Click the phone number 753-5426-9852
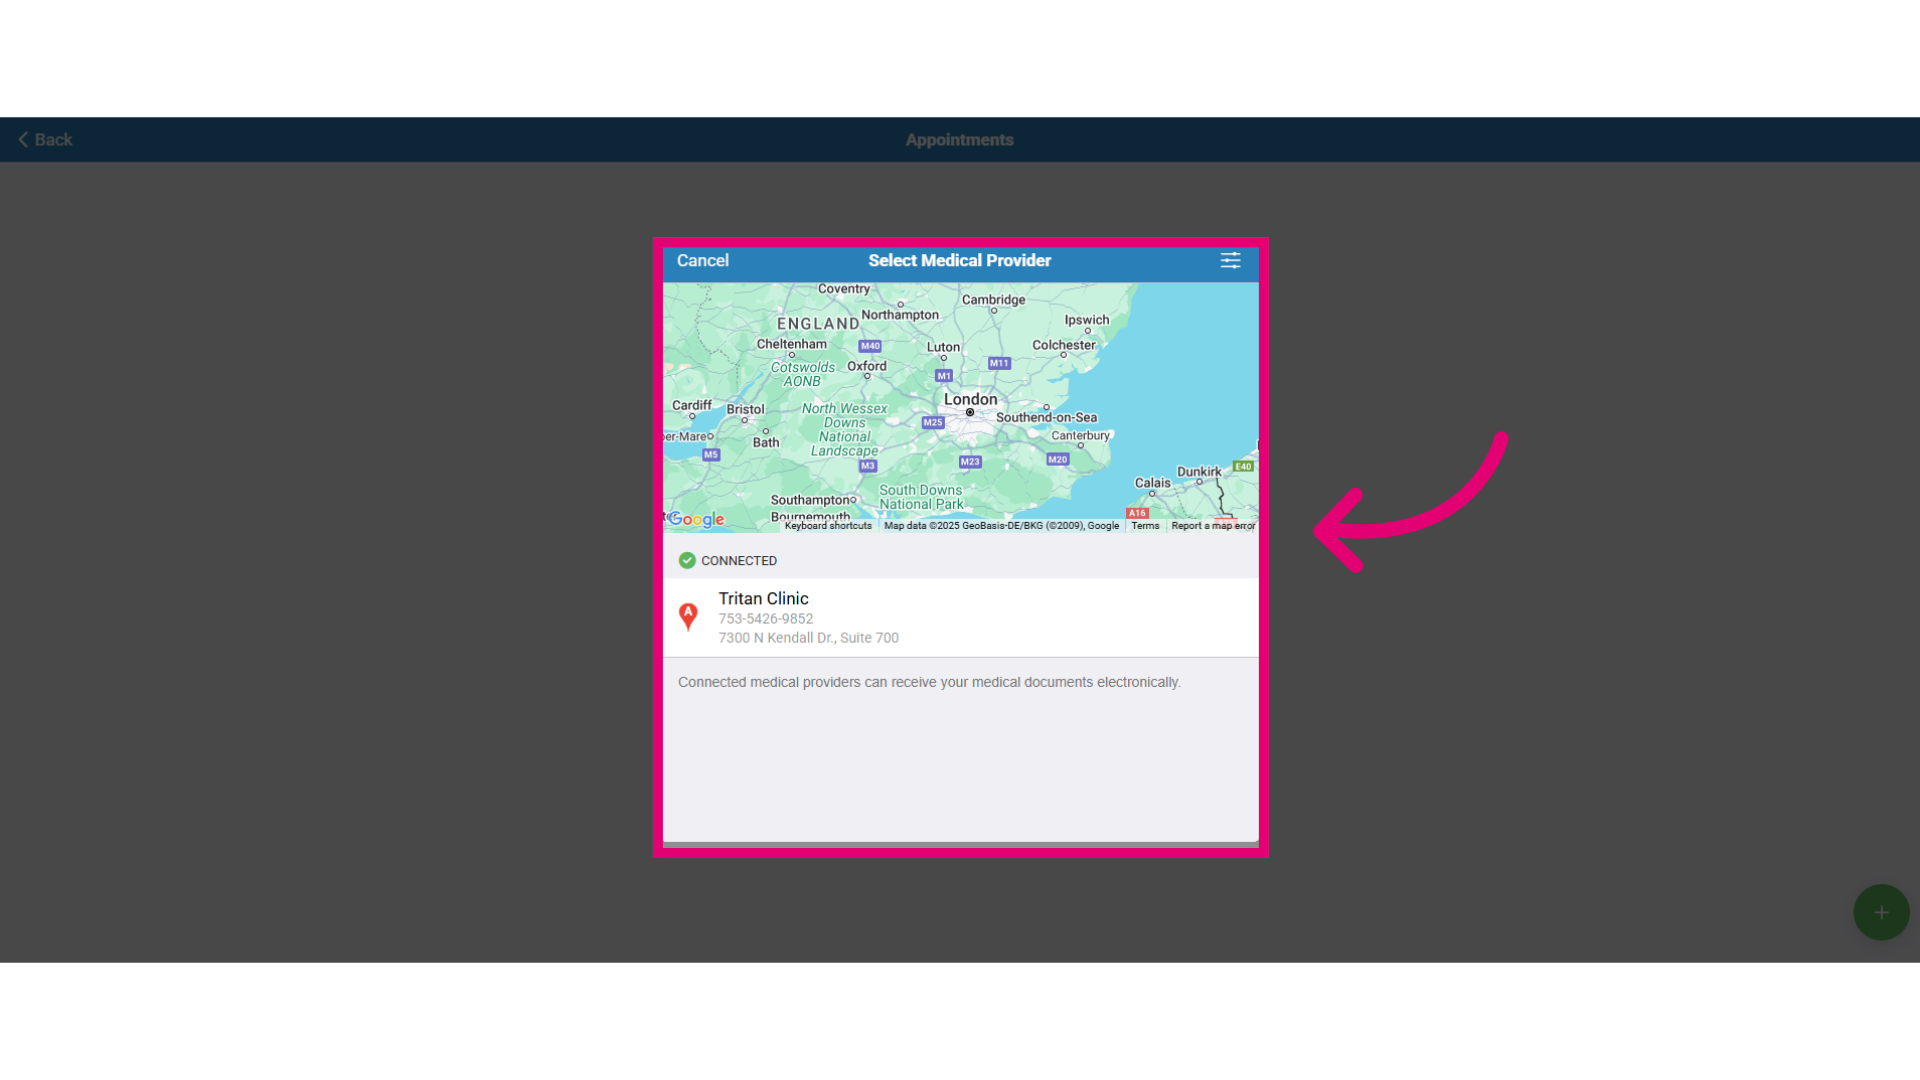Viewport: 1920px width, 1080px height. coord(766,619)
